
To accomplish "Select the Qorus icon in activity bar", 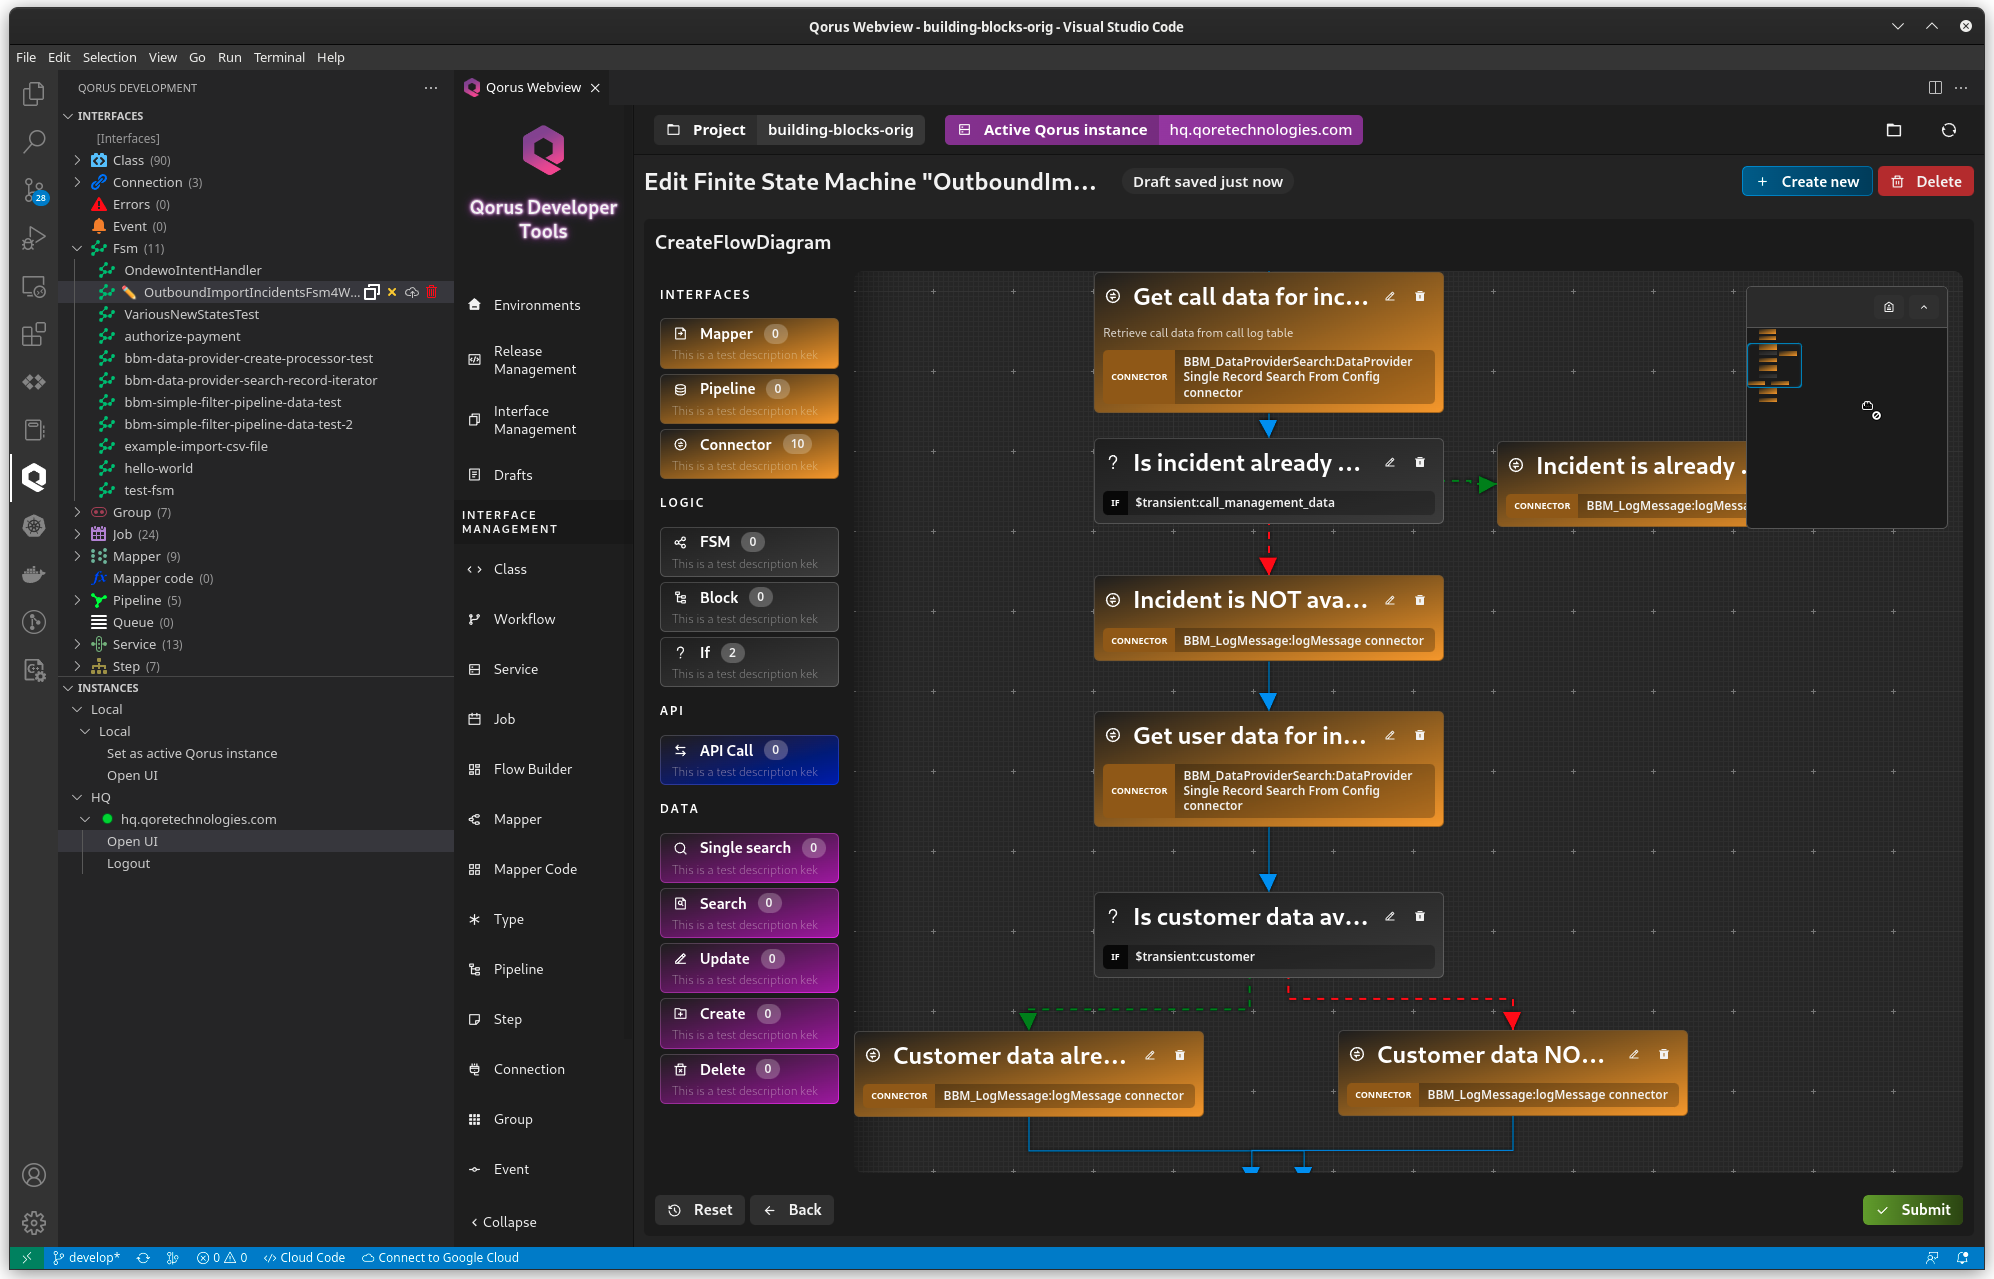I will pyautogui.click(x=34, y=477).
